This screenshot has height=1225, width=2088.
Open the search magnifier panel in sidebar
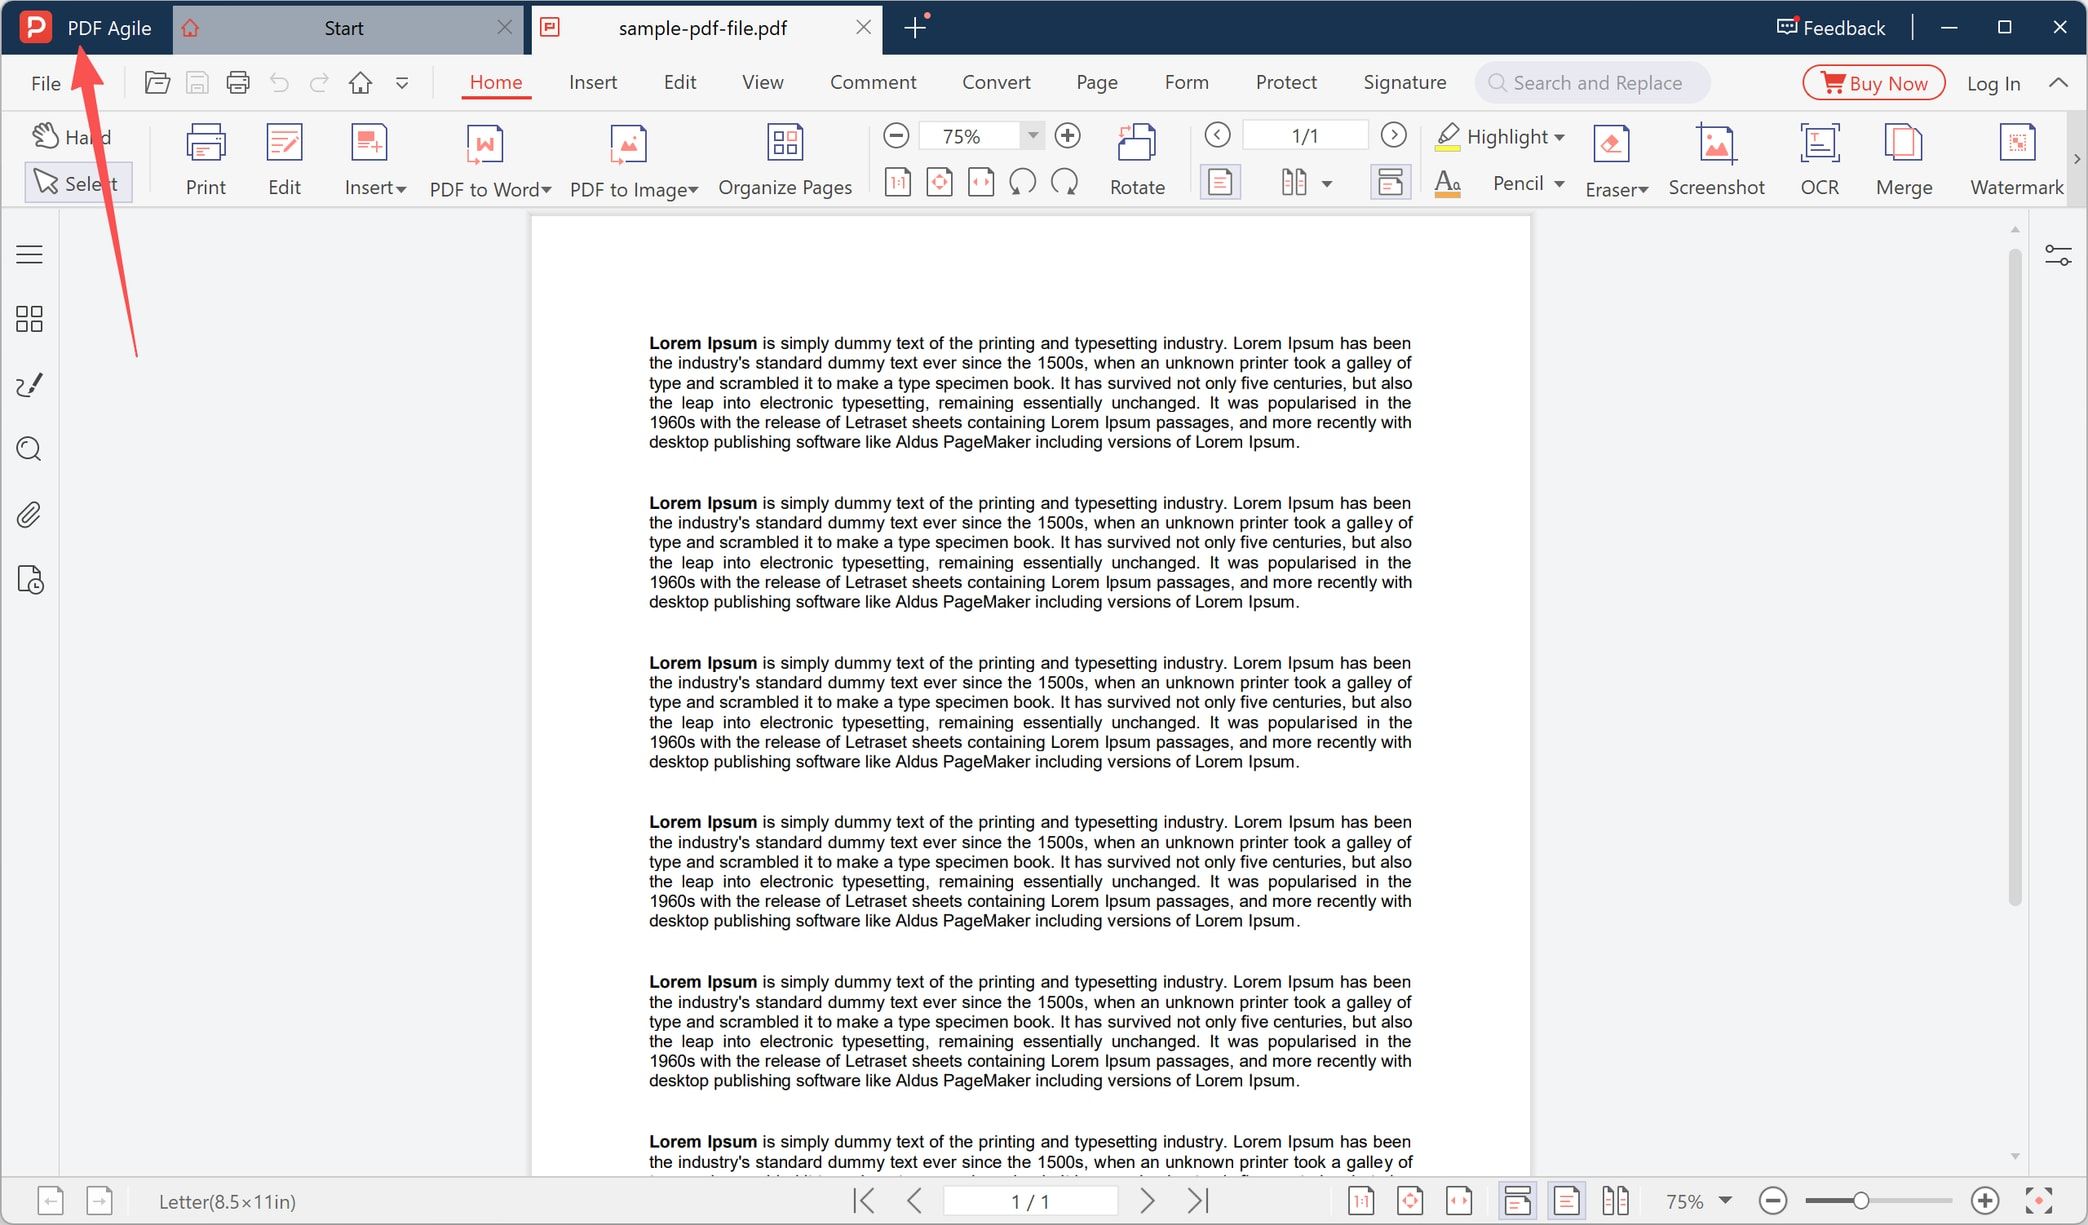[x=29, y=449]
